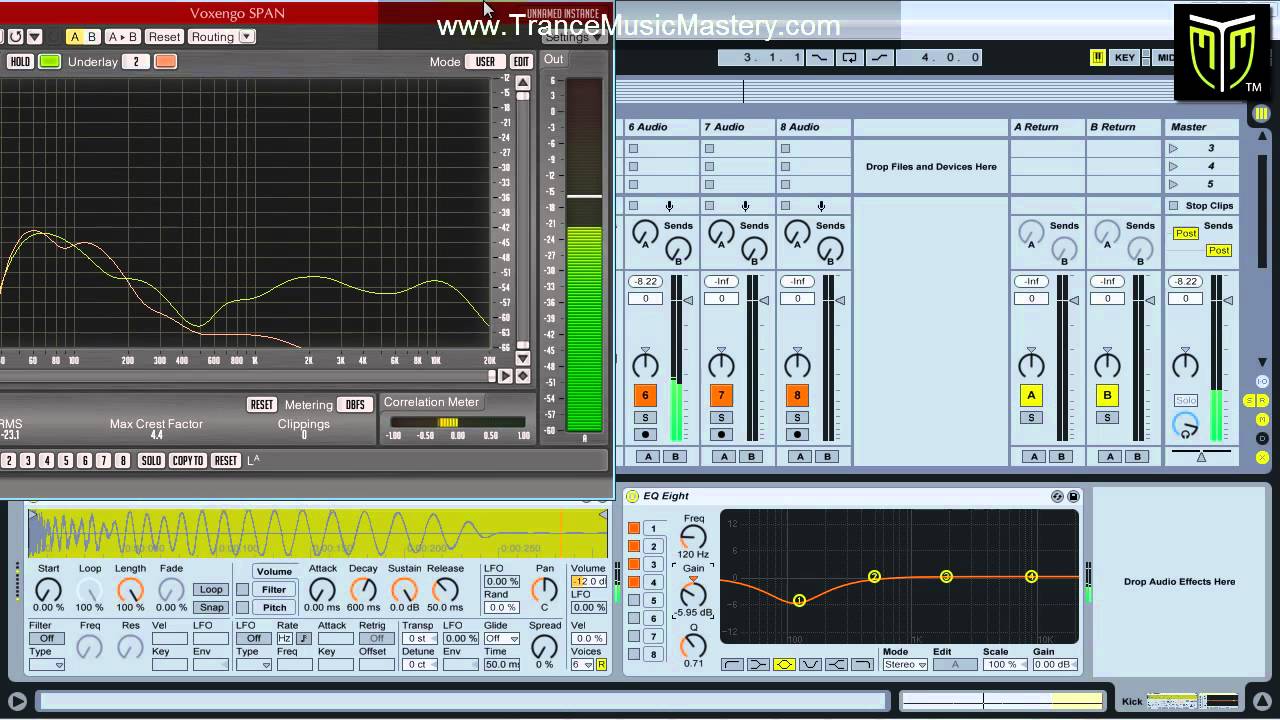
Task: Enable EQ Eight band 8 activator
Action: pos(634,654)
